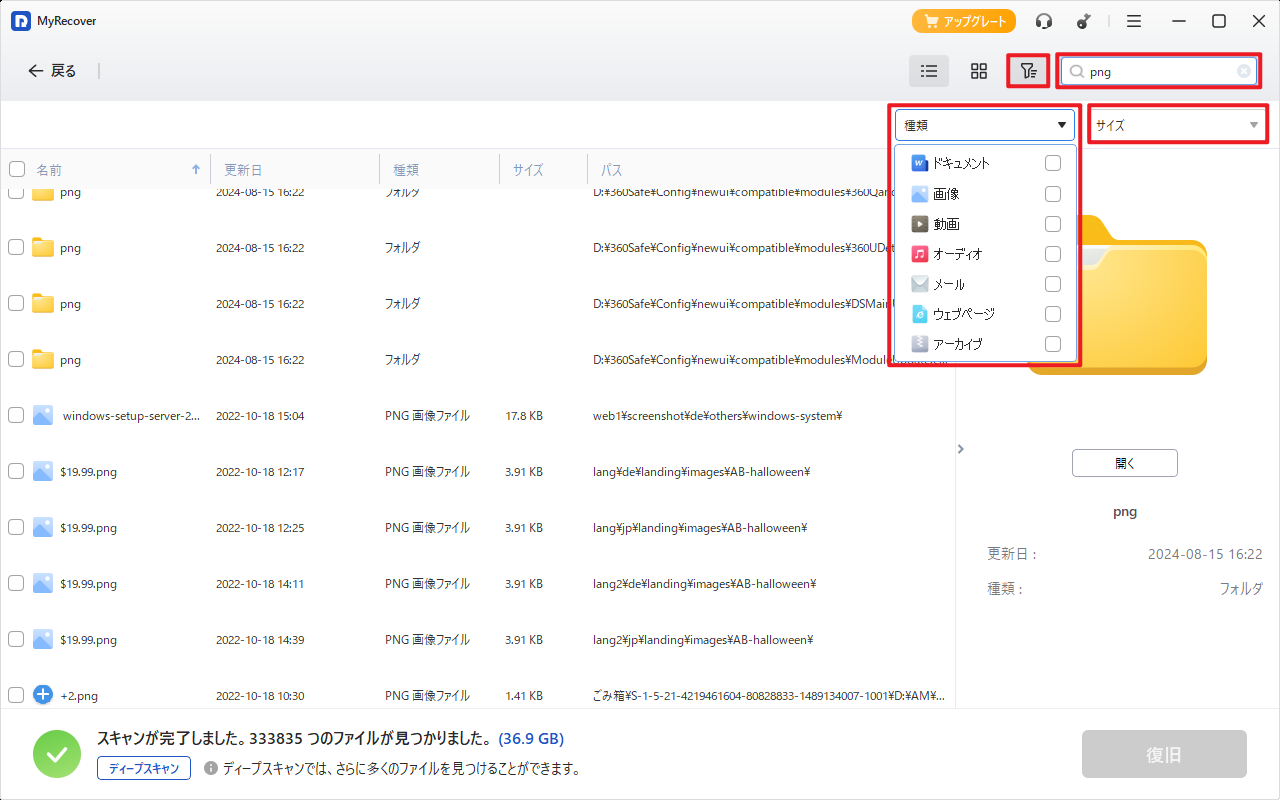Start ディープスキャン deep scan
The image size is (1280, 800).
[144, 768]
